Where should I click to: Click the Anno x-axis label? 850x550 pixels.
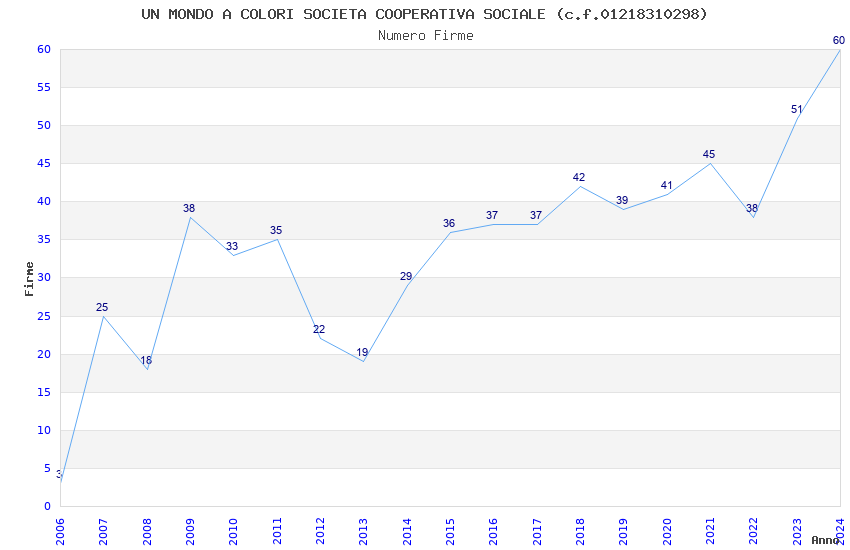click(x=825, y=540)
